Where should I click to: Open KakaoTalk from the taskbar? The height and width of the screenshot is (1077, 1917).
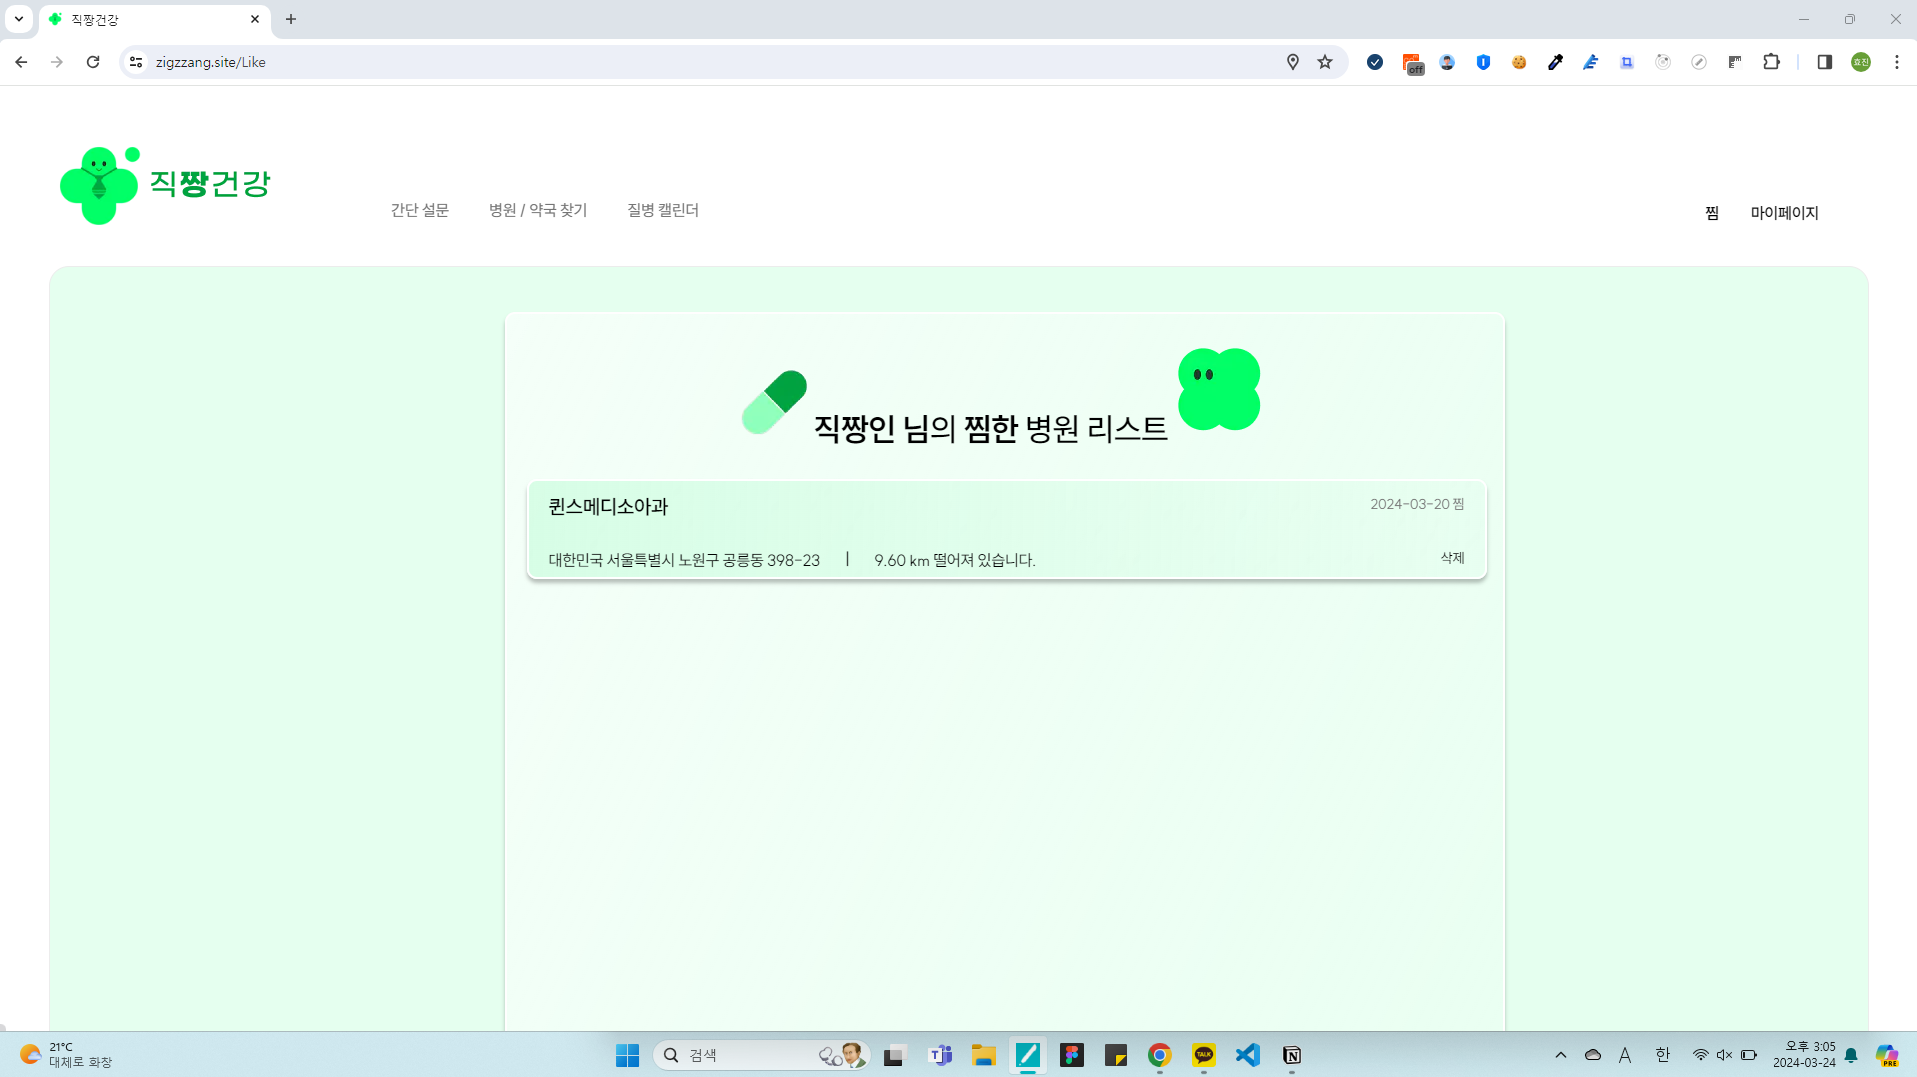coord(1203,1055)
